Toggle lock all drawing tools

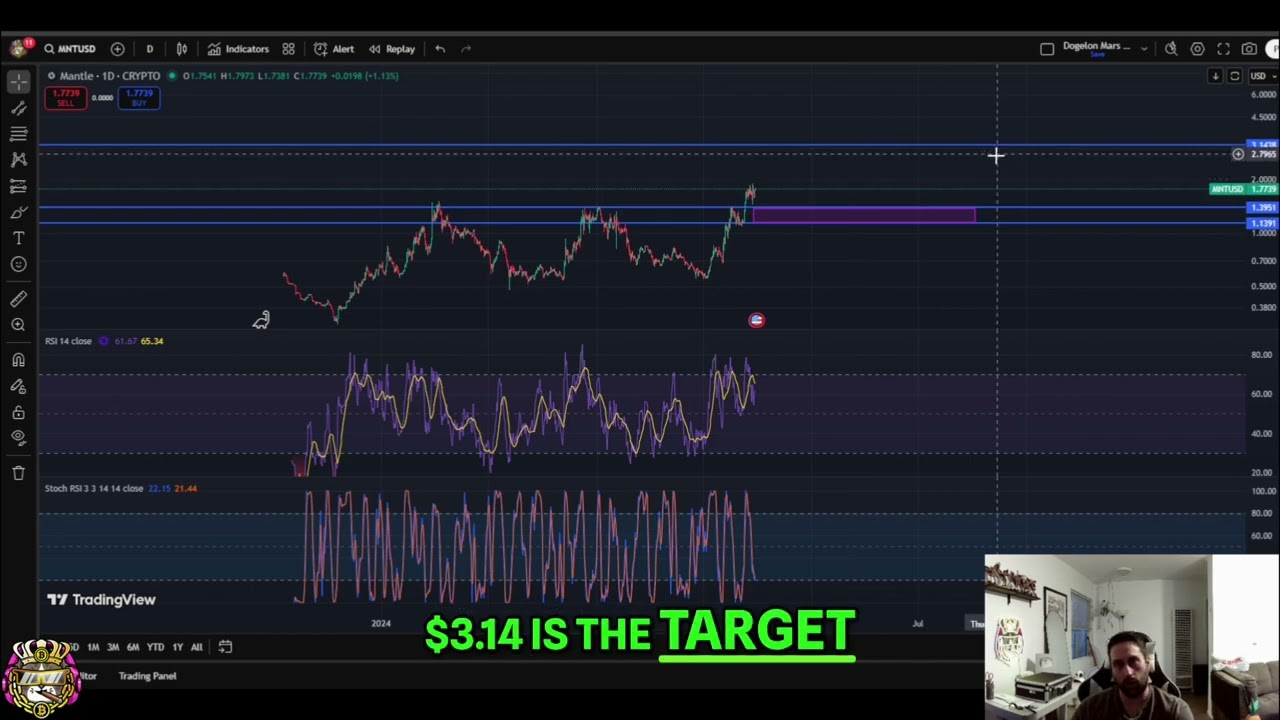point(18,412)
